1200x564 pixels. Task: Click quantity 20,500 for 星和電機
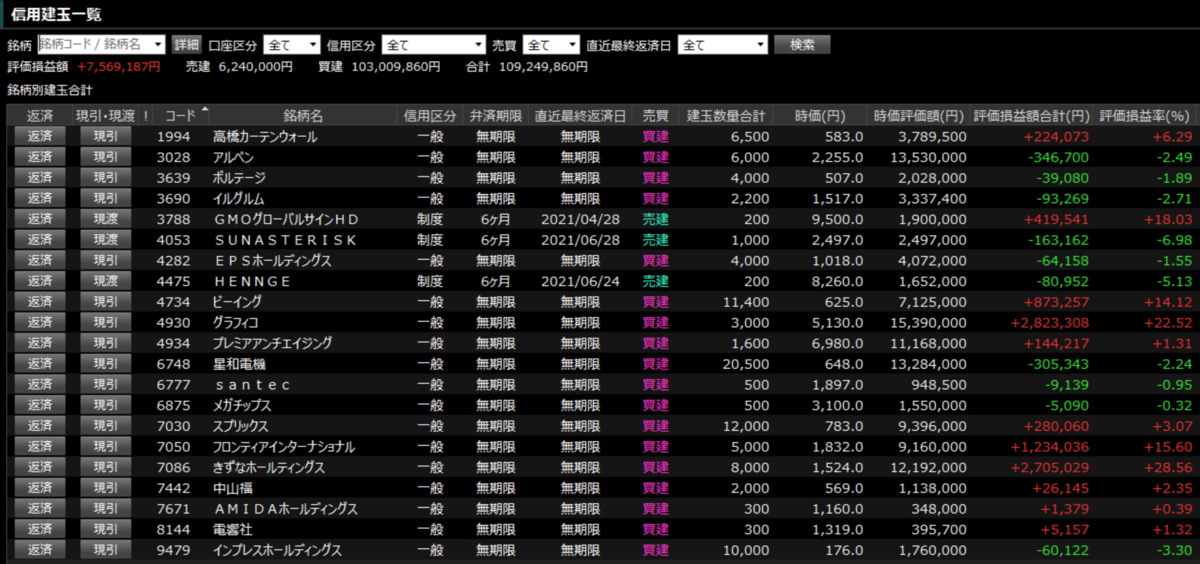click(x=746, y=364)
